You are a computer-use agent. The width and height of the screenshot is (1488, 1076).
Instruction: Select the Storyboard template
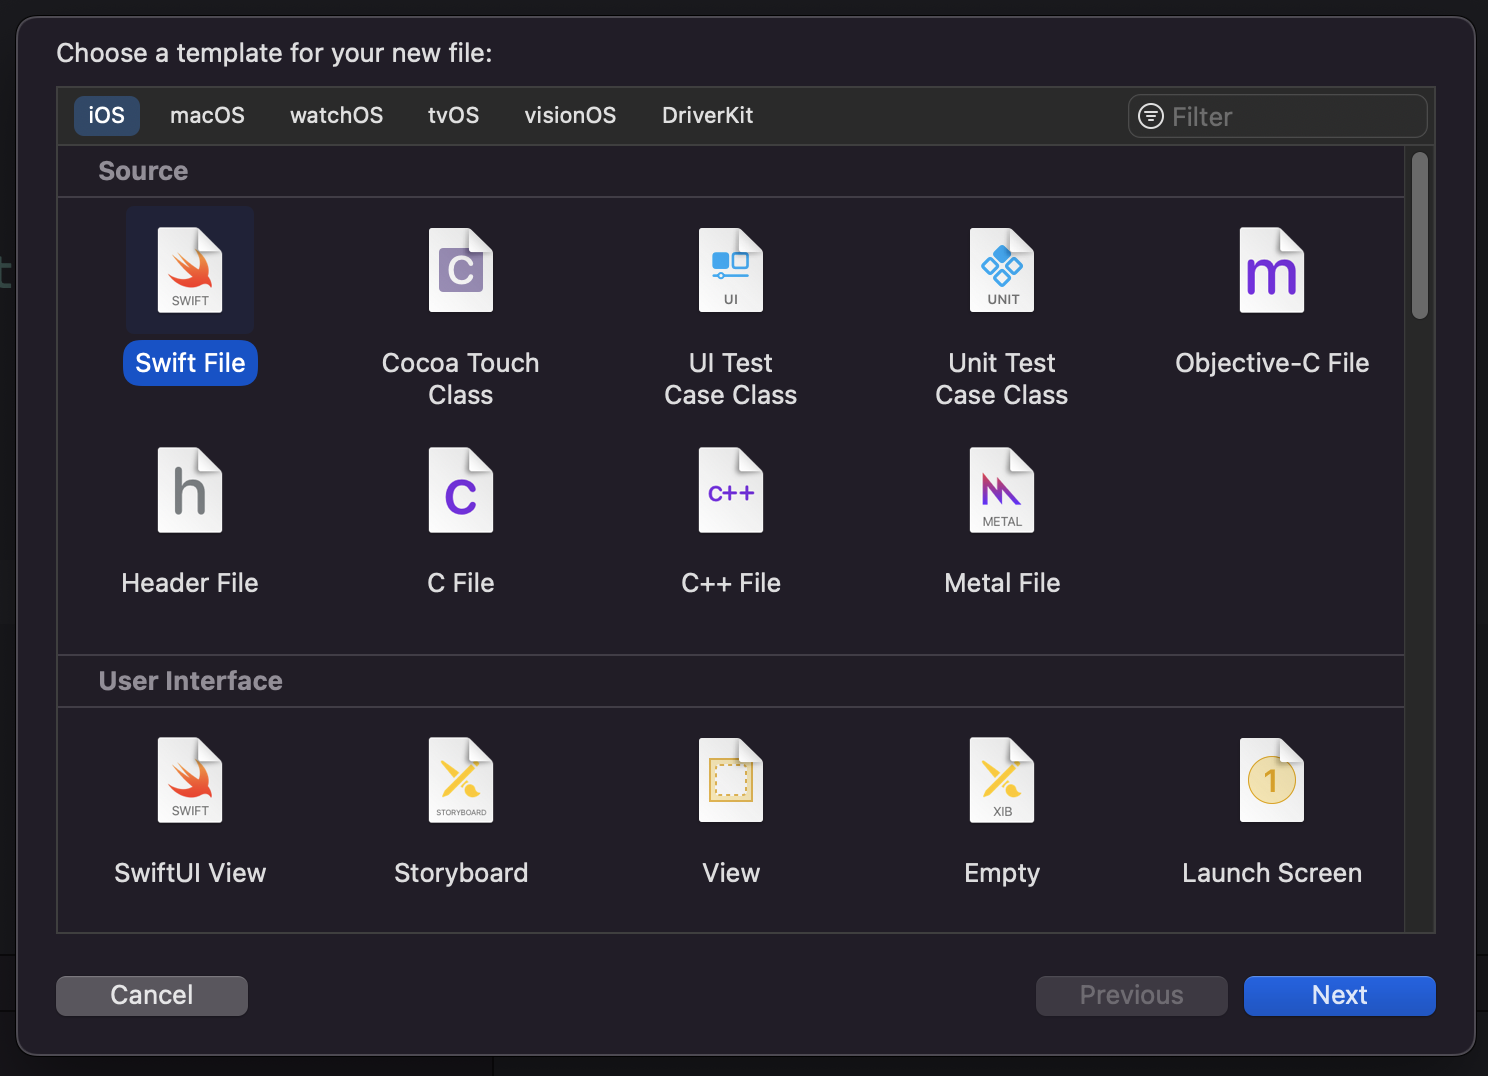click(x=460, y=812)
